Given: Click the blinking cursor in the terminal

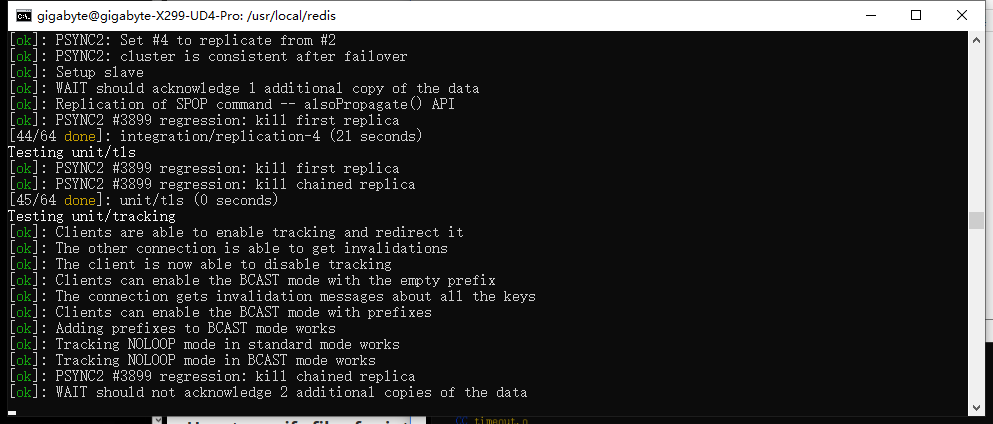Looking at the screenshot, I should click(x=12, y=411).
